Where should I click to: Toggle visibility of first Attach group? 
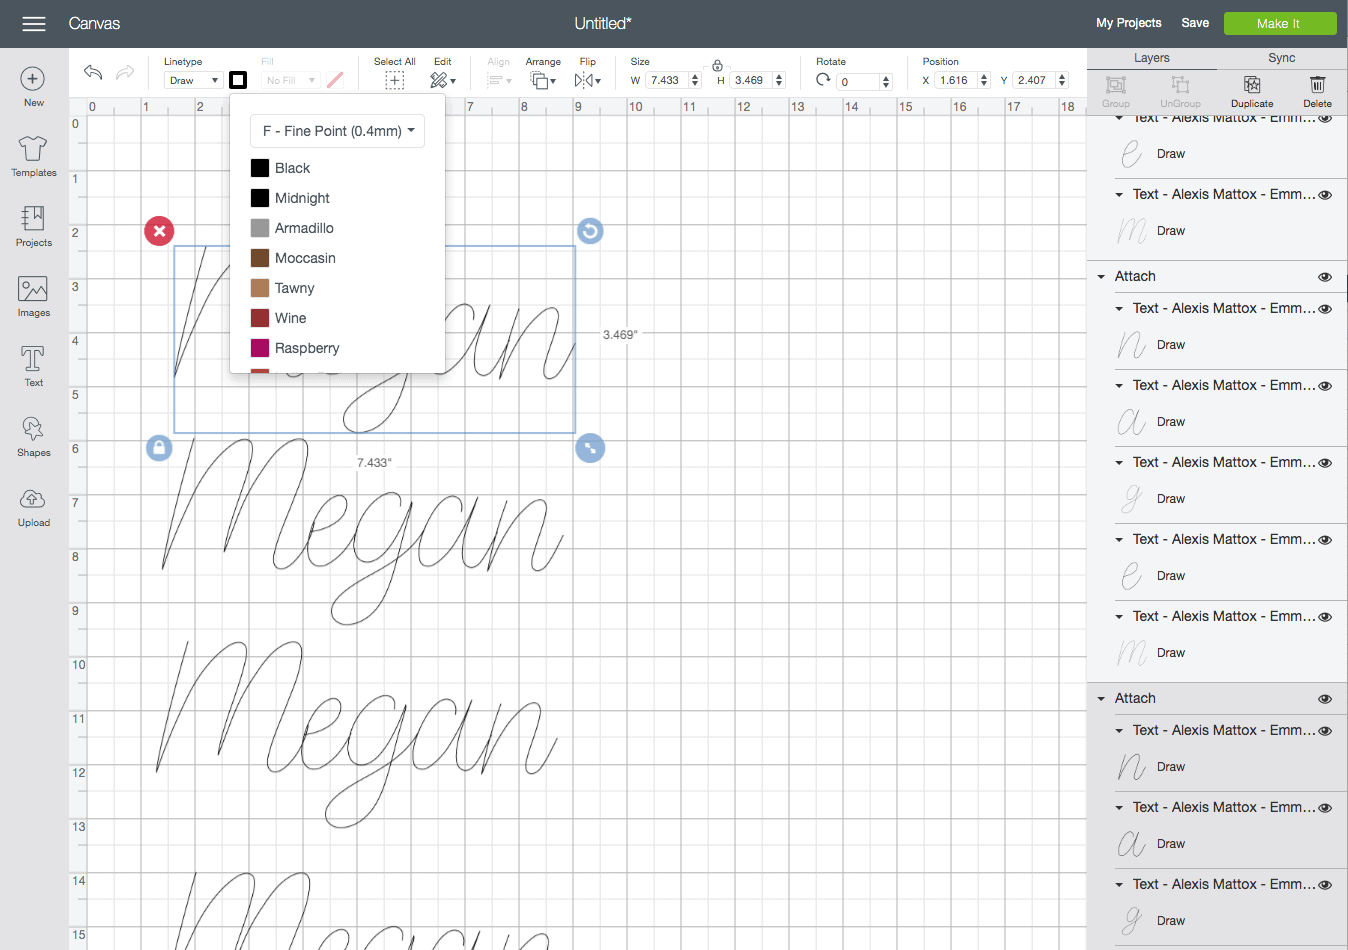(x=1325, y=277)
